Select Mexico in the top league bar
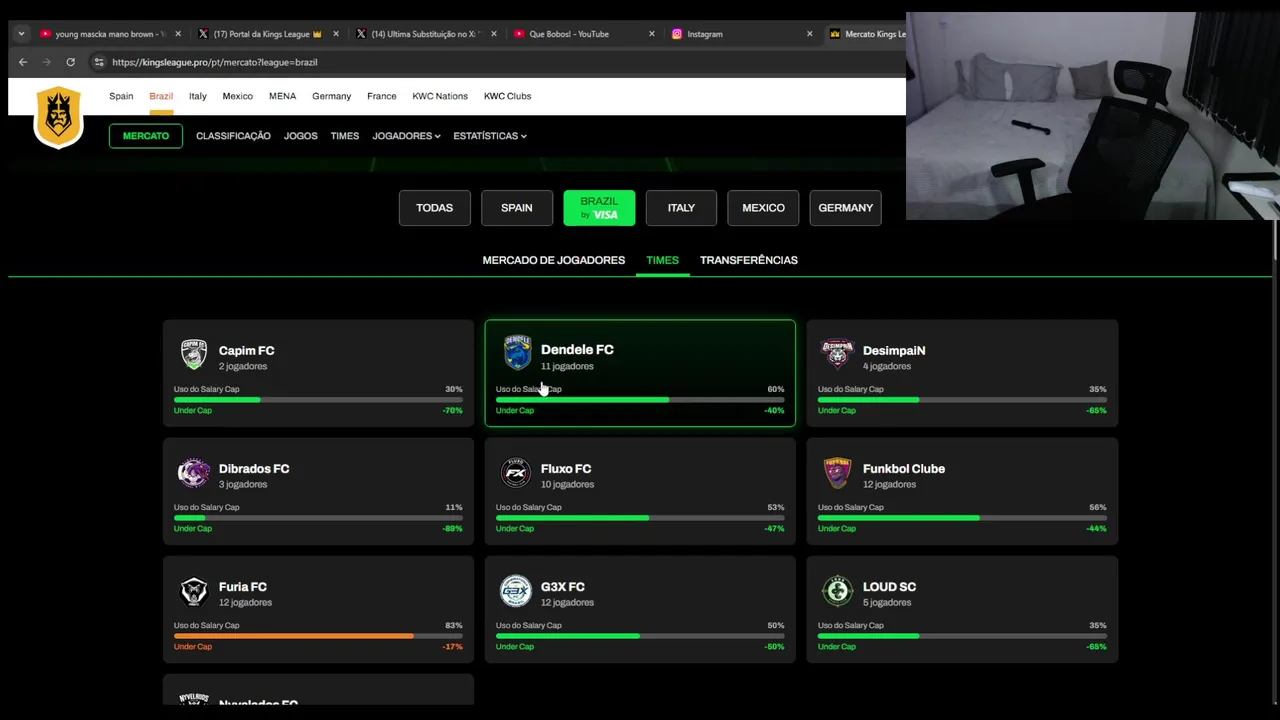The image size is (1280, 720). click(238, 96)
